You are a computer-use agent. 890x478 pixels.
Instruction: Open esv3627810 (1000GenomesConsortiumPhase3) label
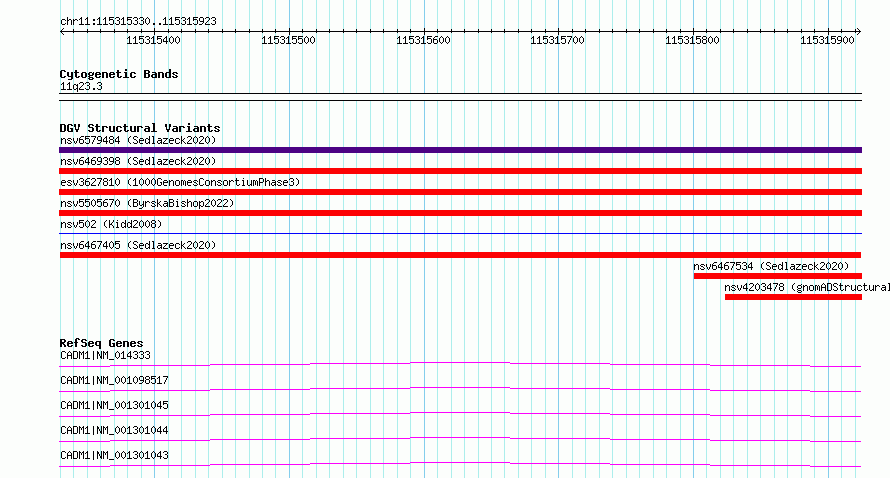[180, 182]
